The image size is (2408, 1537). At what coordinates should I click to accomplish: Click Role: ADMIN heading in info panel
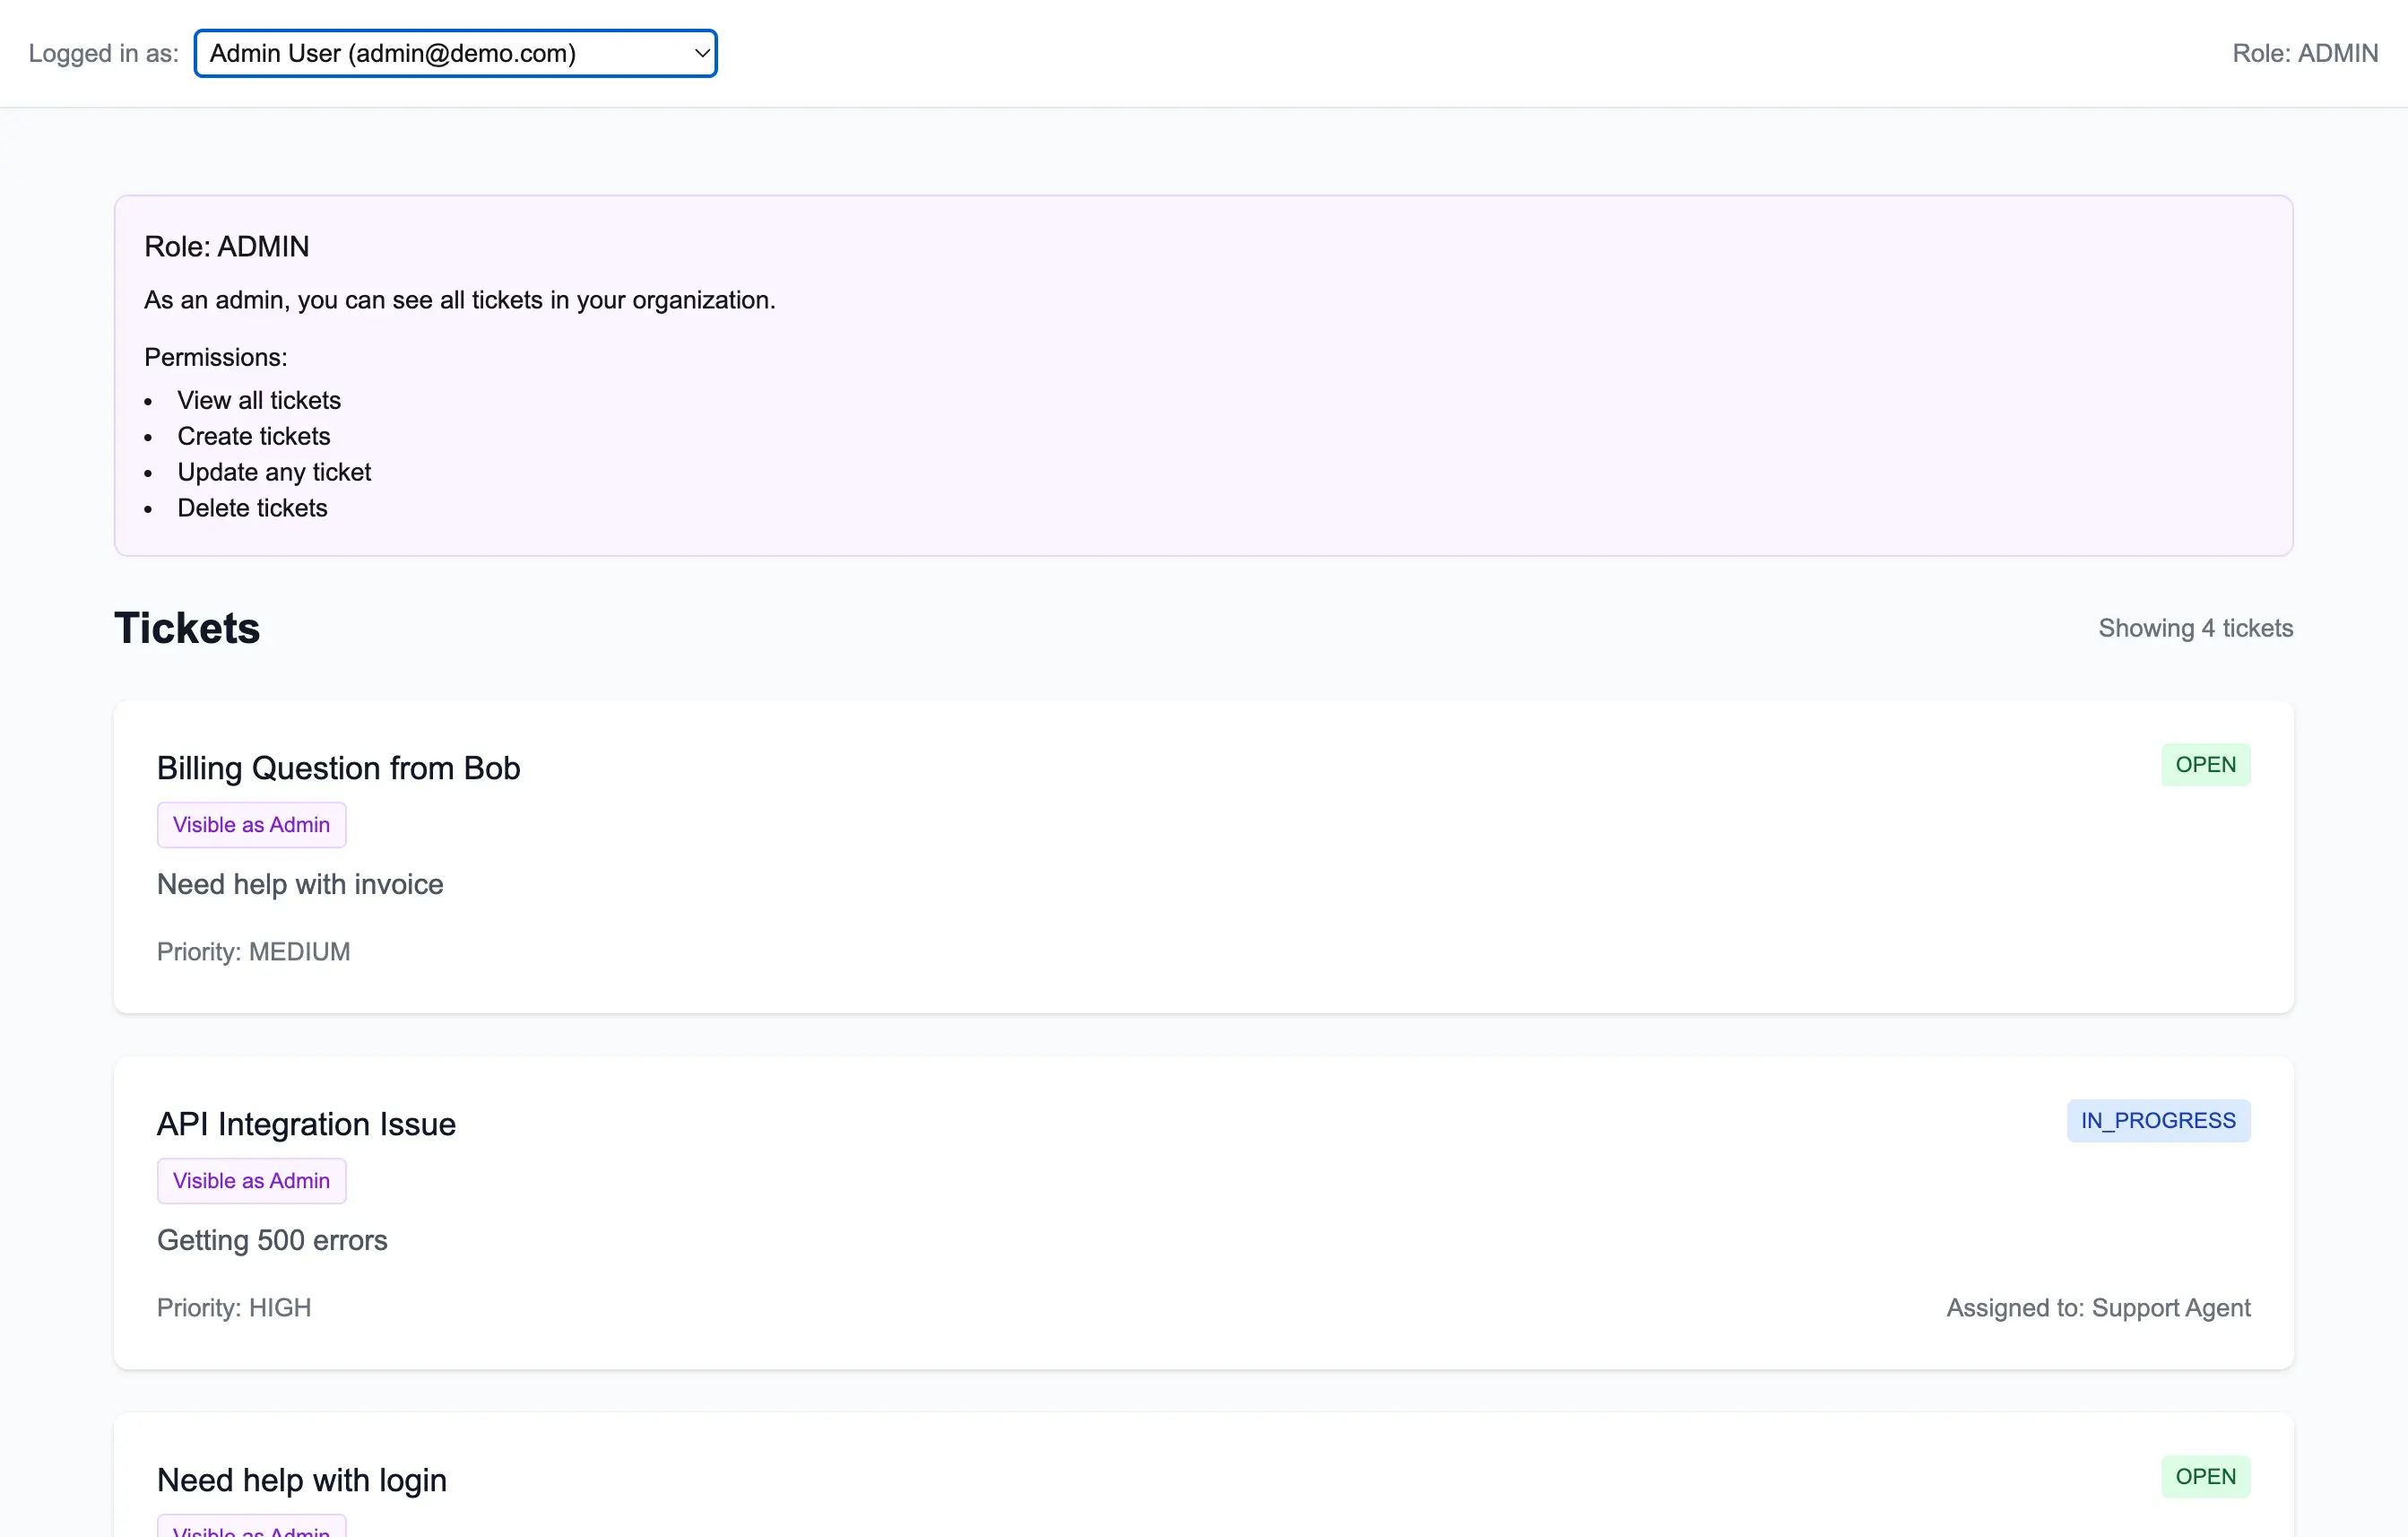[227, 246]
